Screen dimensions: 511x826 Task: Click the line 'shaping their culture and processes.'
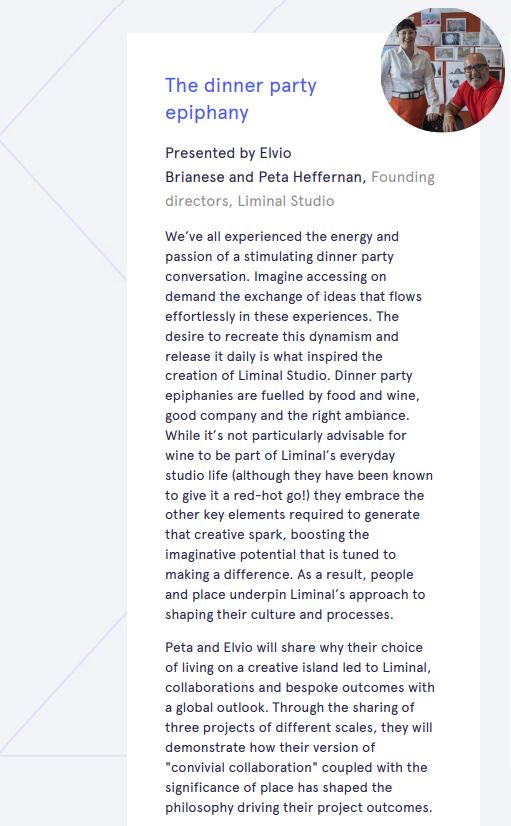pyautogui.click(x=279, y=614)
